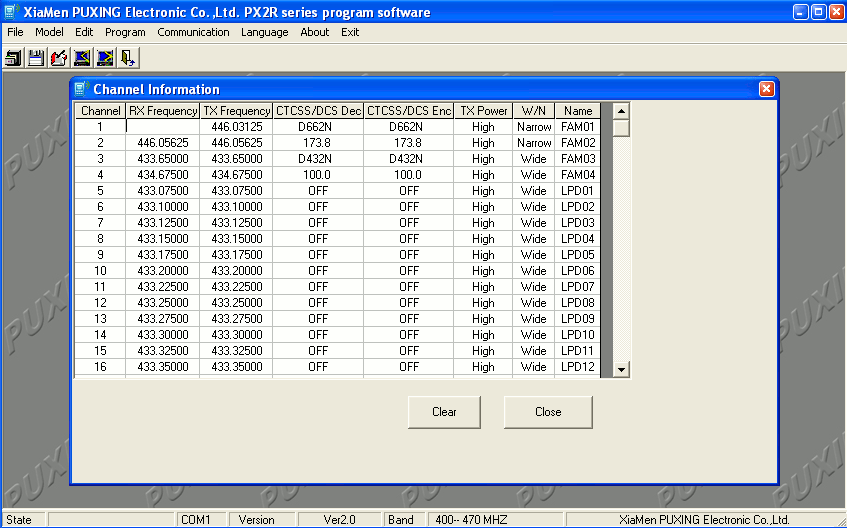Click the CTCSS/DCS Dec column header
Screen dimensions: 847x528
tap(318, 111)
